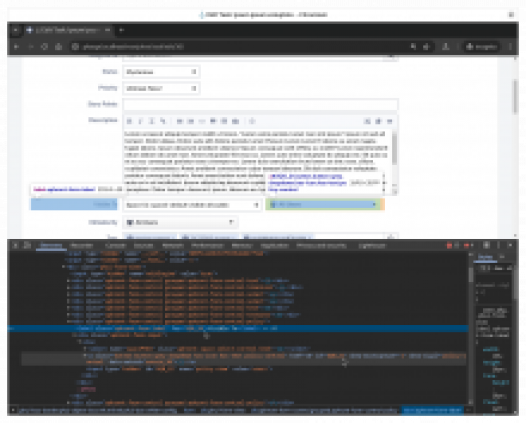Show more sidebar tabs chevron beside Styles
This screenshot has height=423, width=526.
[x=502, y=257]
